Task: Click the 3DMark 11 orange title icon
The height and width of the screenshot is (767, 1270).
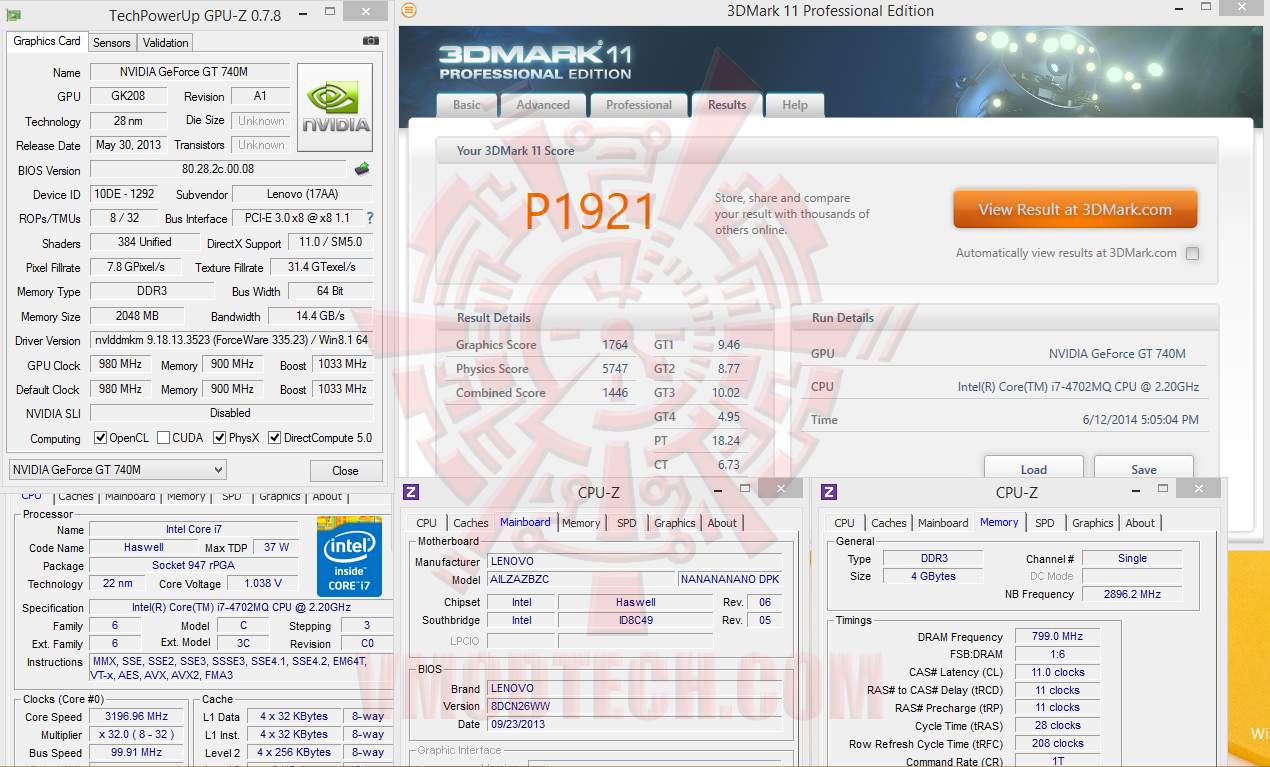Action: pos(409,10)
